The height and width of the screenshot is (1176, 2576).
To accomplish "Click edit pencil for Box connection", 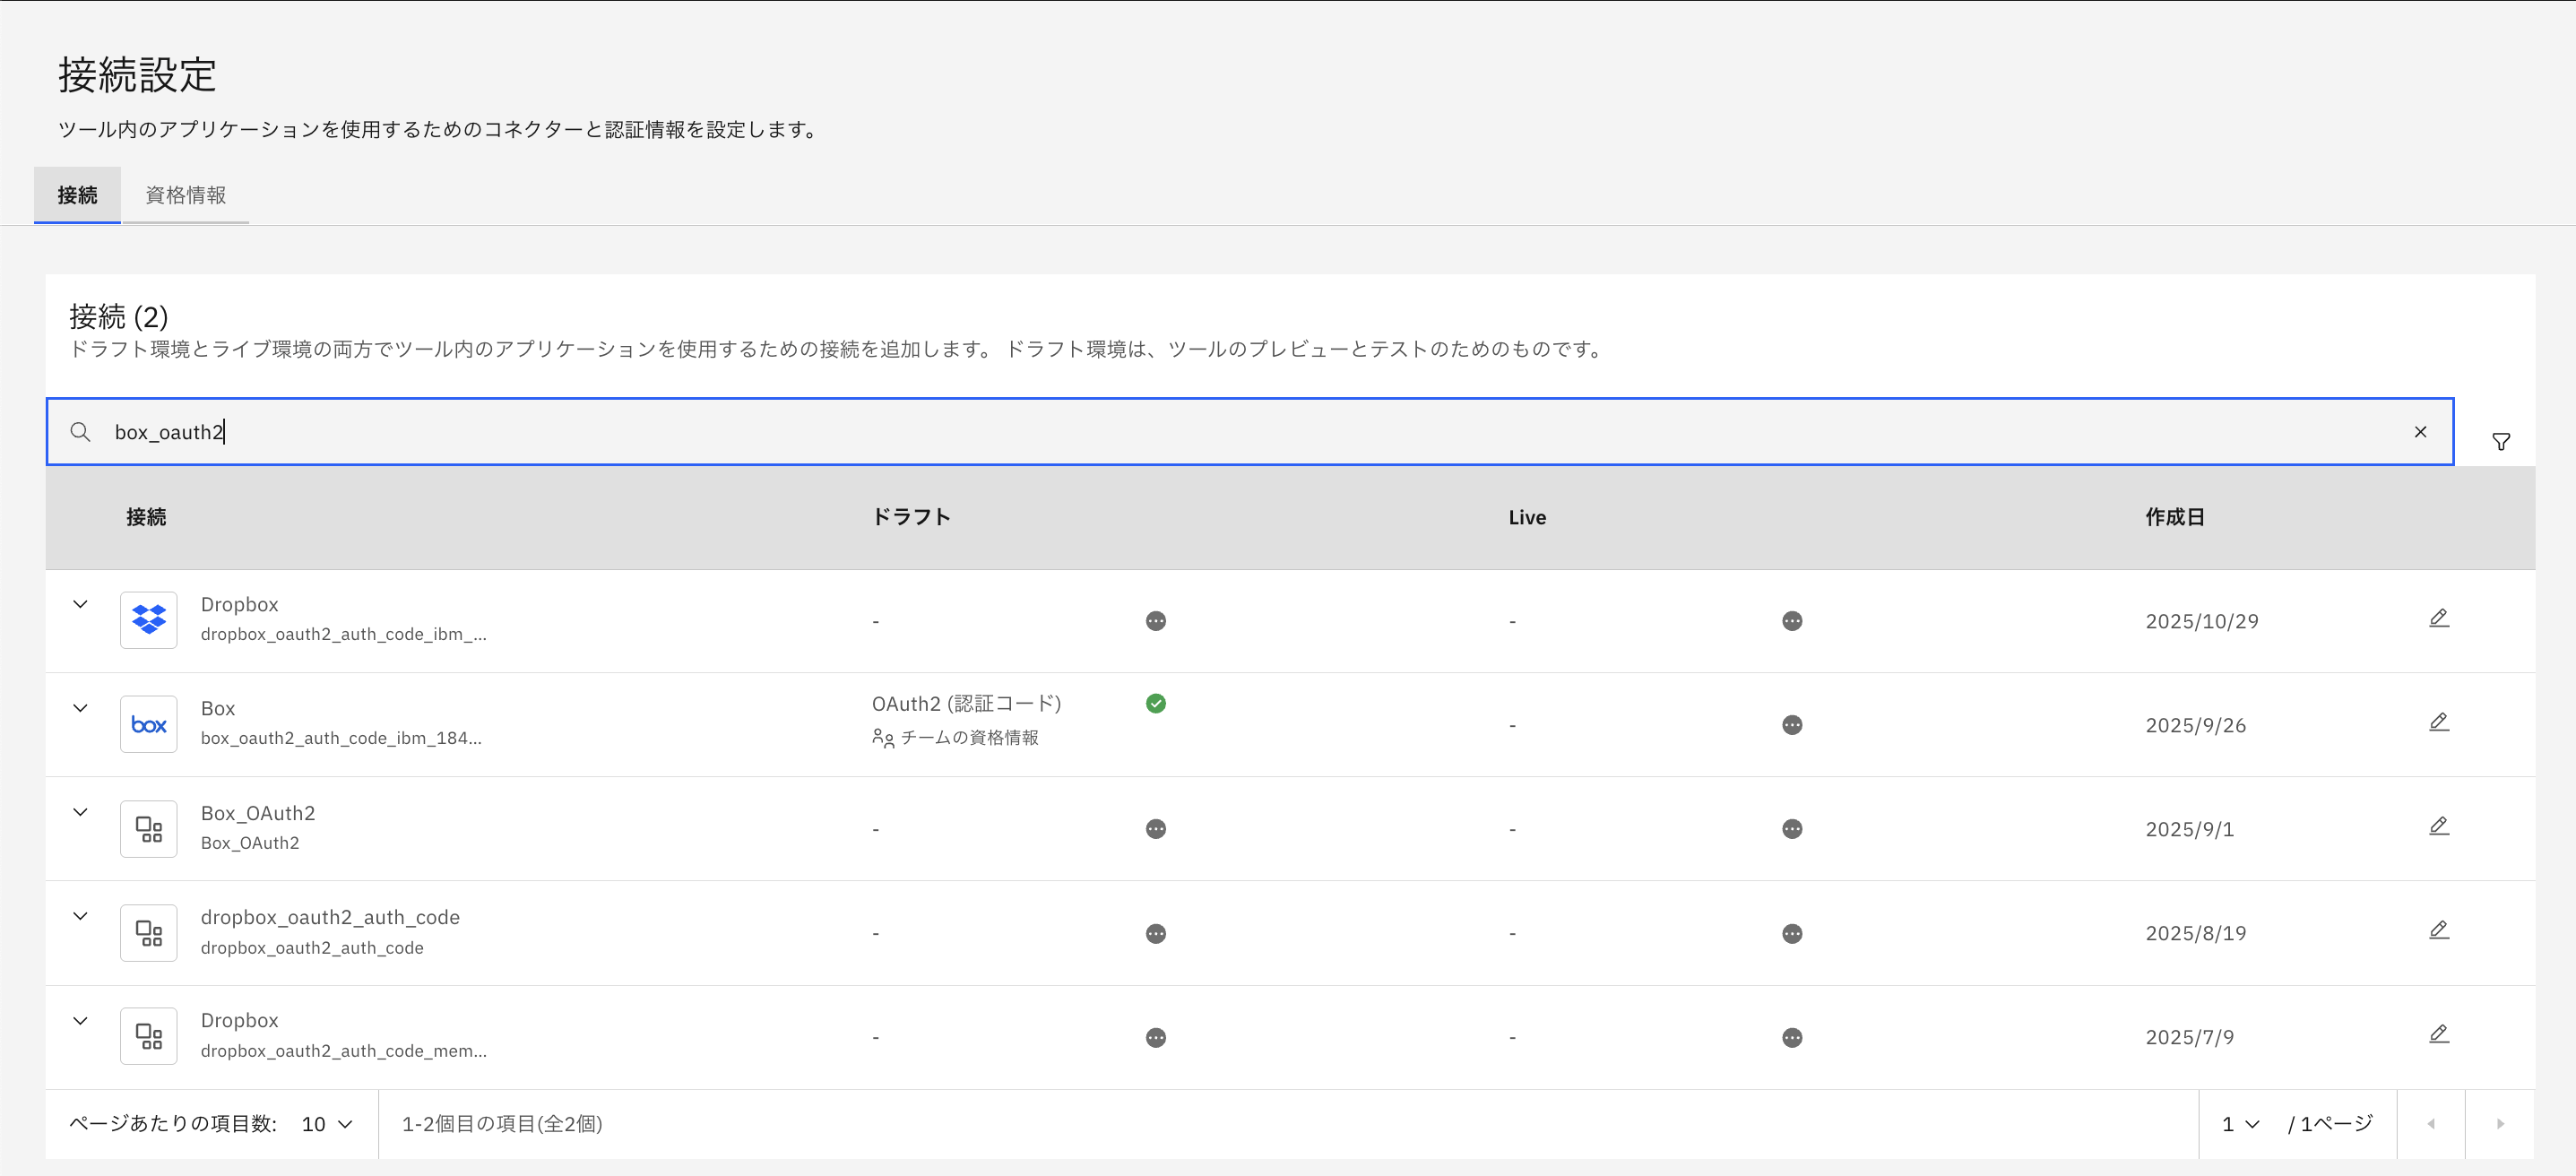I will (2438, 723).
